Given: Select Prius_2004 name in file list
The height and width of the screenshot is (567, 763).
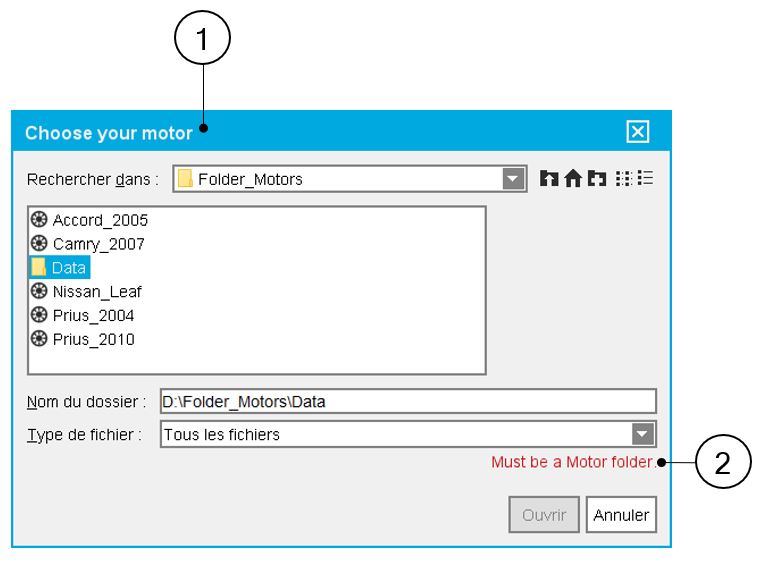Looking at the screenshot, I should (93, 315).
